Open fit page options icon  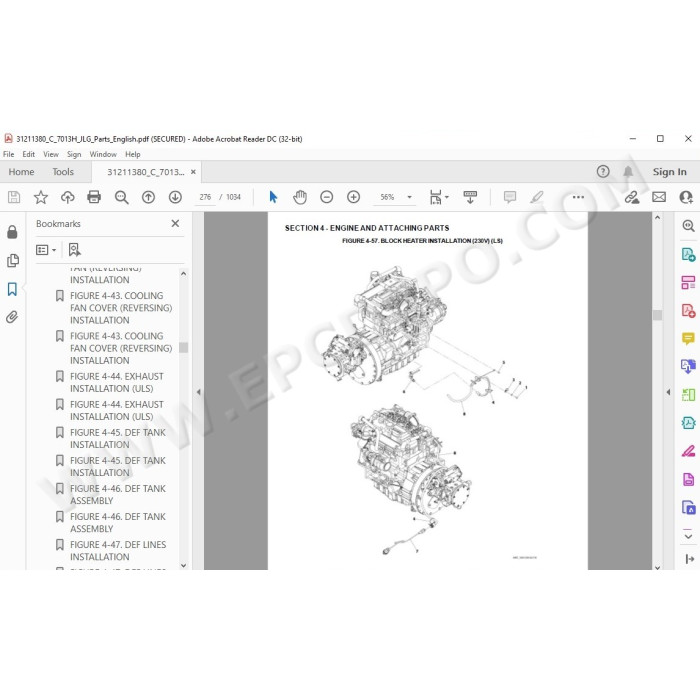click(x=438, y=197)
